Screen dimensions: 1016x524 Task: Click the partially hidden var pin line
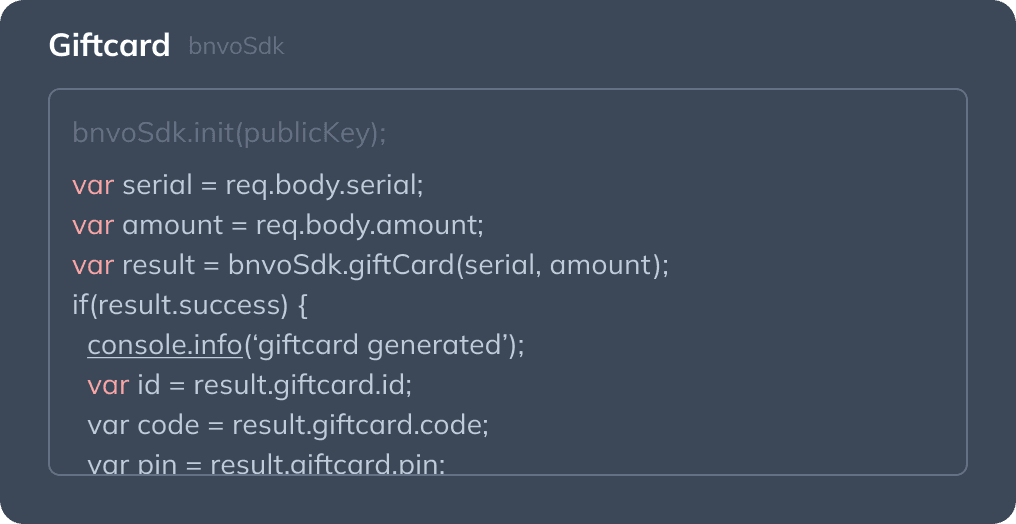pyautogui.click(x=265, y=464)
